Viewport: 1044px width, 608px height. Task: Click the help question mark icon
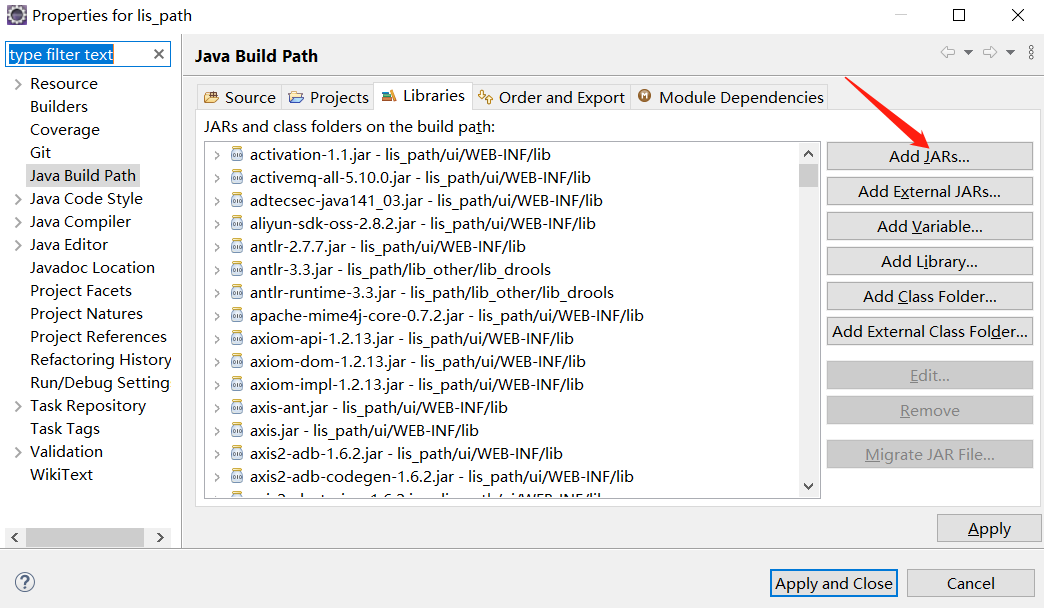(x=25, y=582)
